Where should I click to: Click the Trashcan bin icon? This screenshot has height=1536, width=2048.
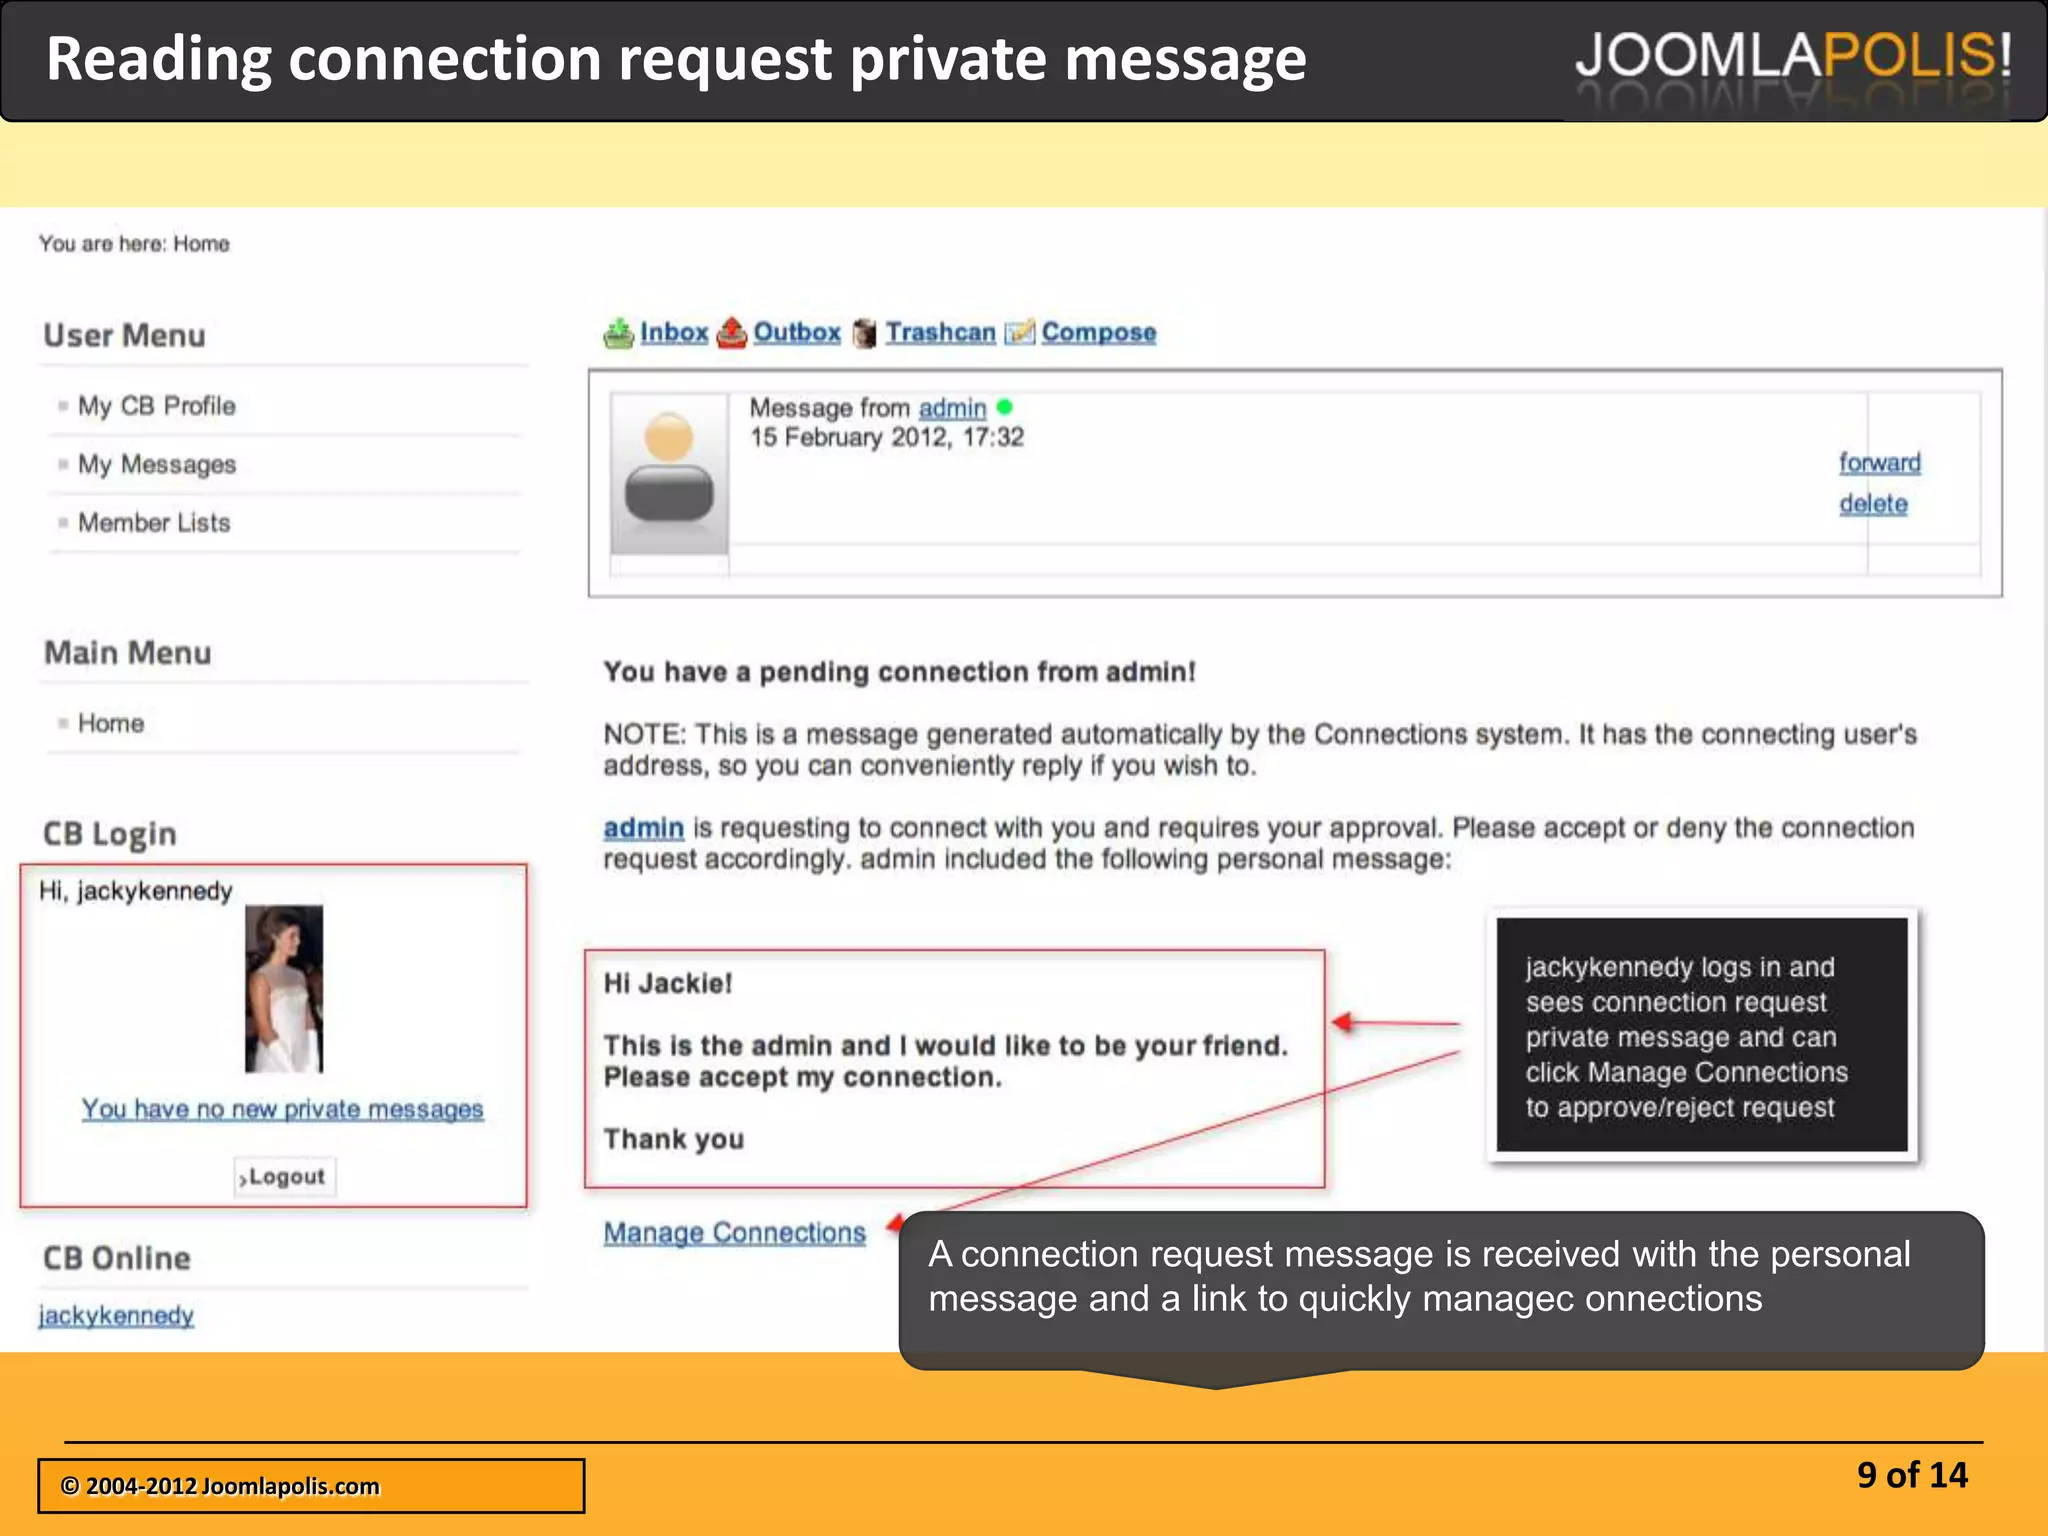pyautogui.click(x=865, y=334)
